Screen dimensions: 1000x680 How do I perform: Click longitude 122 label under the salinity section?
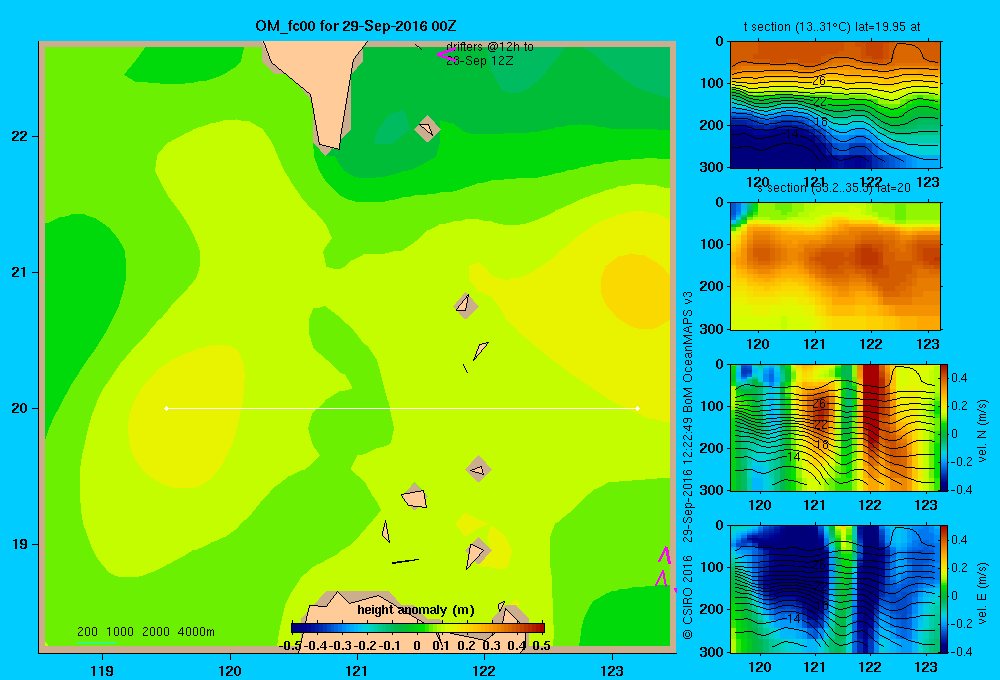pyautogui.click(x=871, y=344)
